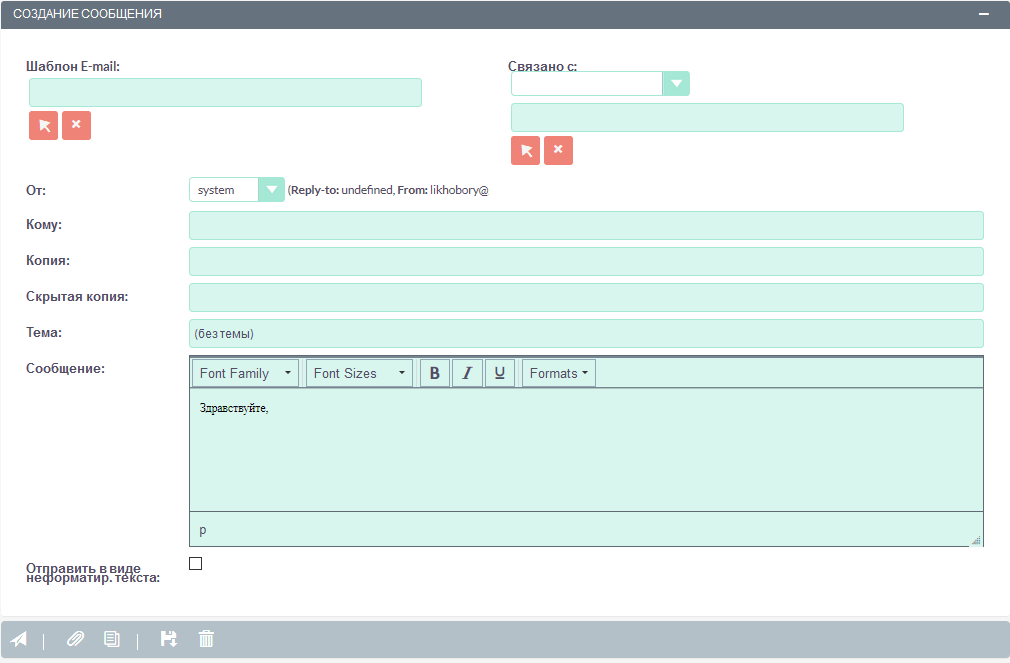Click select arrow button under Связано с
This screenshot has height=663, width=1010.
526,150
